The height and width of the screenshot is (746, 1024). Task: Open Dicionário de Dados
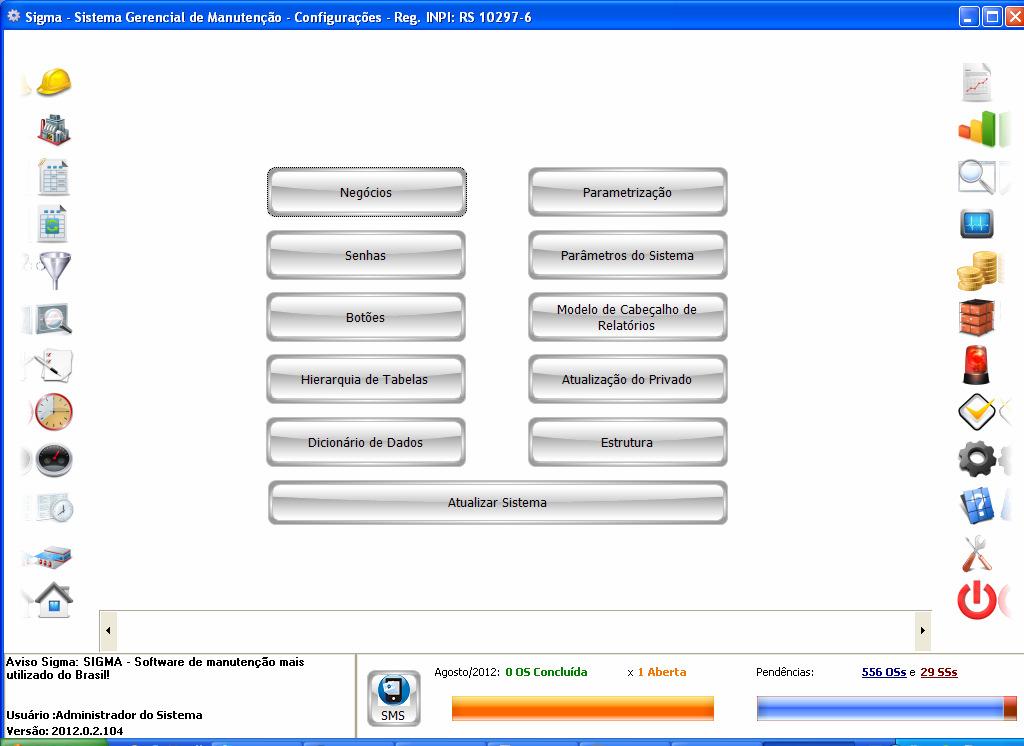[366, 442]
